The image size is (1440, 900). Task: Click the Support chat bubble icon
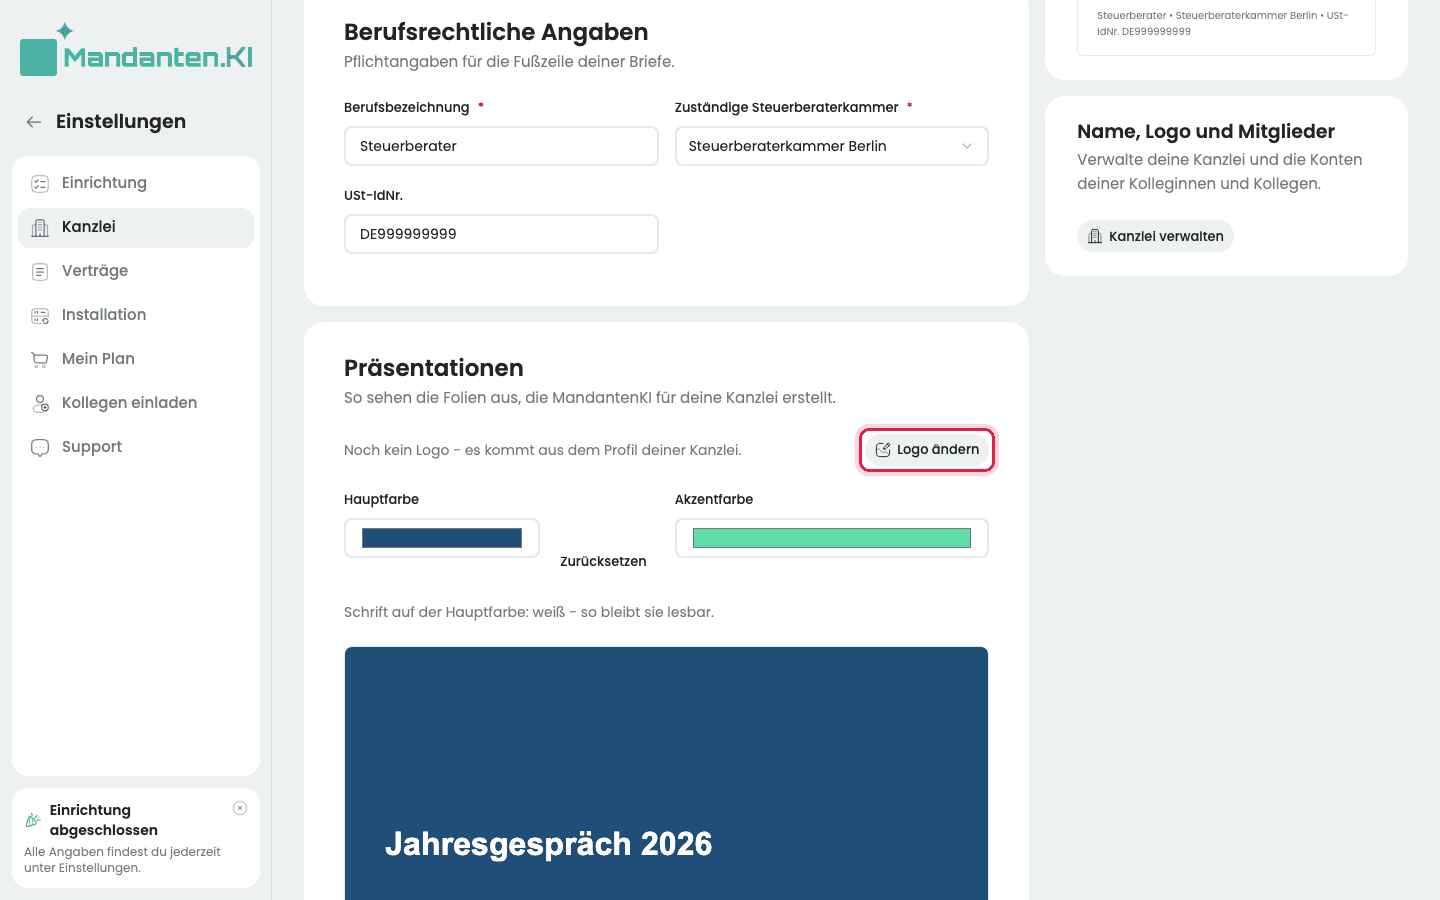[x=40, y=447]
